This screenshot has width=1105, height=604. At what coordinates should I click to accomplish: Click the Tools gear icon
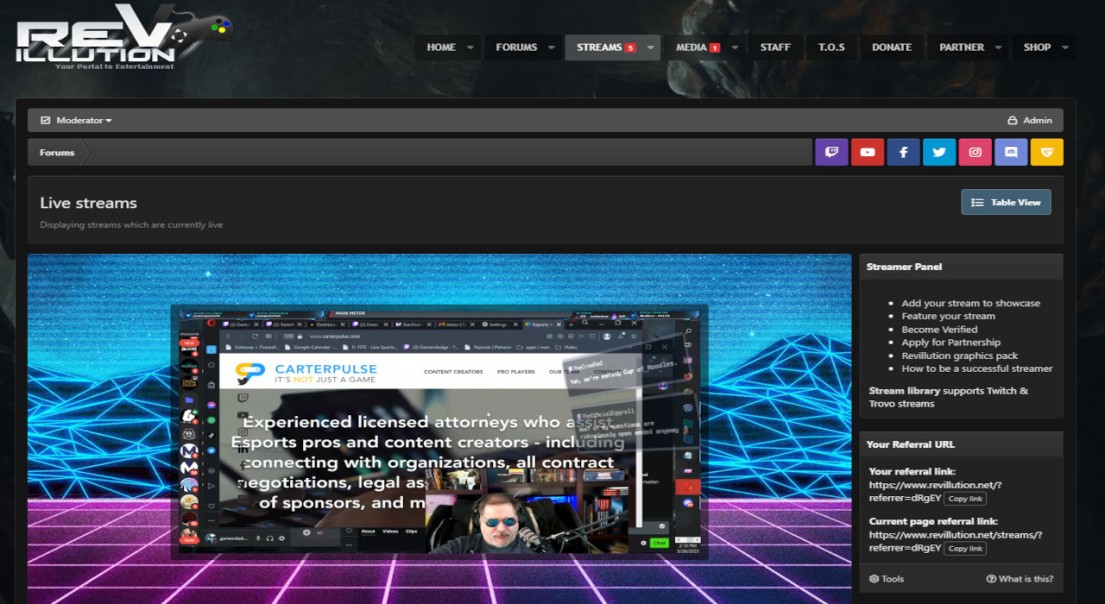coord(874,579)
